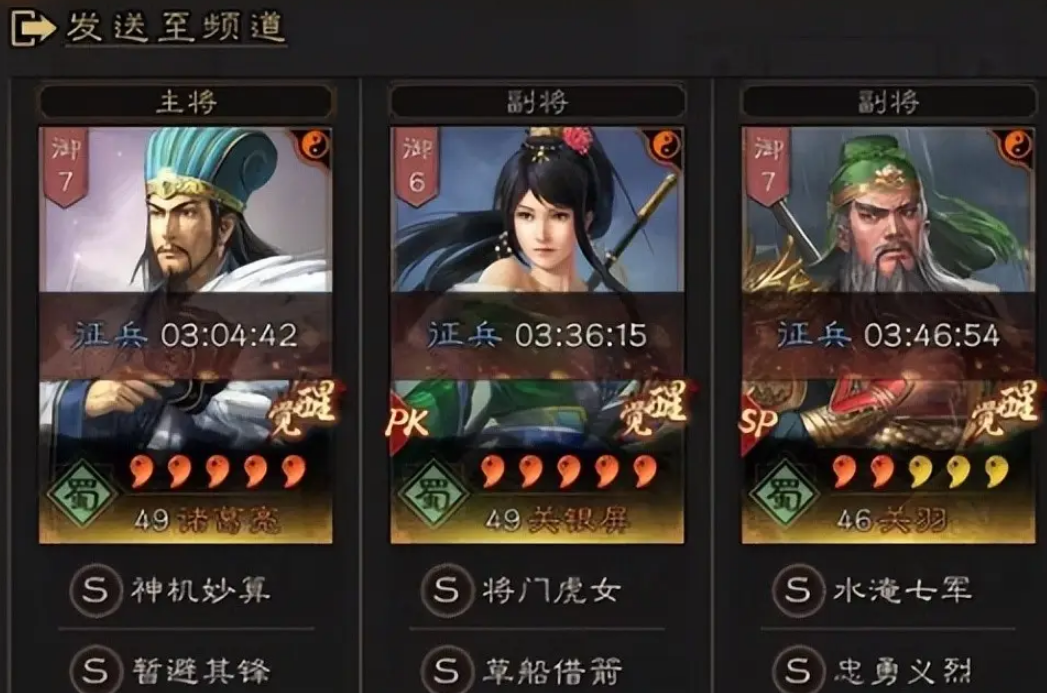Click yin-yang icon on Guan Yu card
Screen dimensions: 1047x693
[1016, 144]
